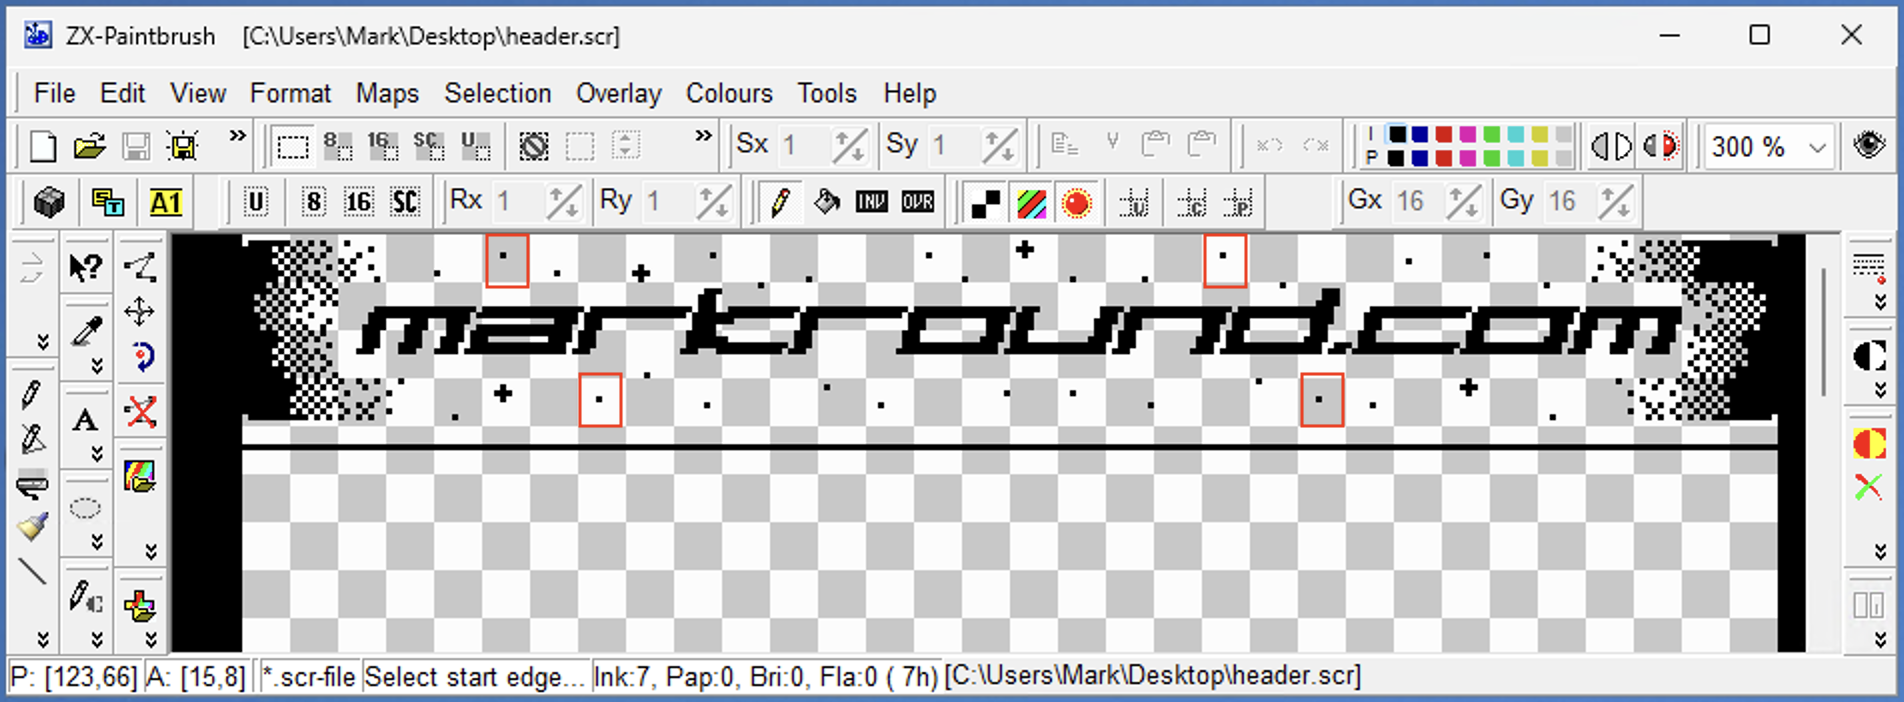This screenshot has width=1904, height=702.
Task: Select the pencil draw mode icon
Action: pos(780,203)
